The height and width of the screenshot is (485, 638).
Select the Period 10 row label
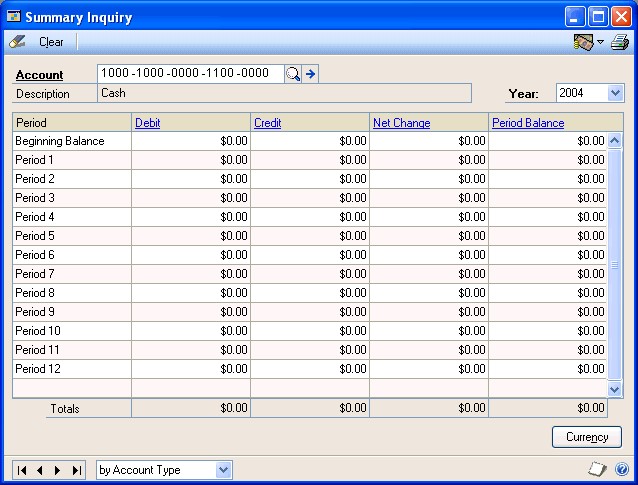pos(38,331)
